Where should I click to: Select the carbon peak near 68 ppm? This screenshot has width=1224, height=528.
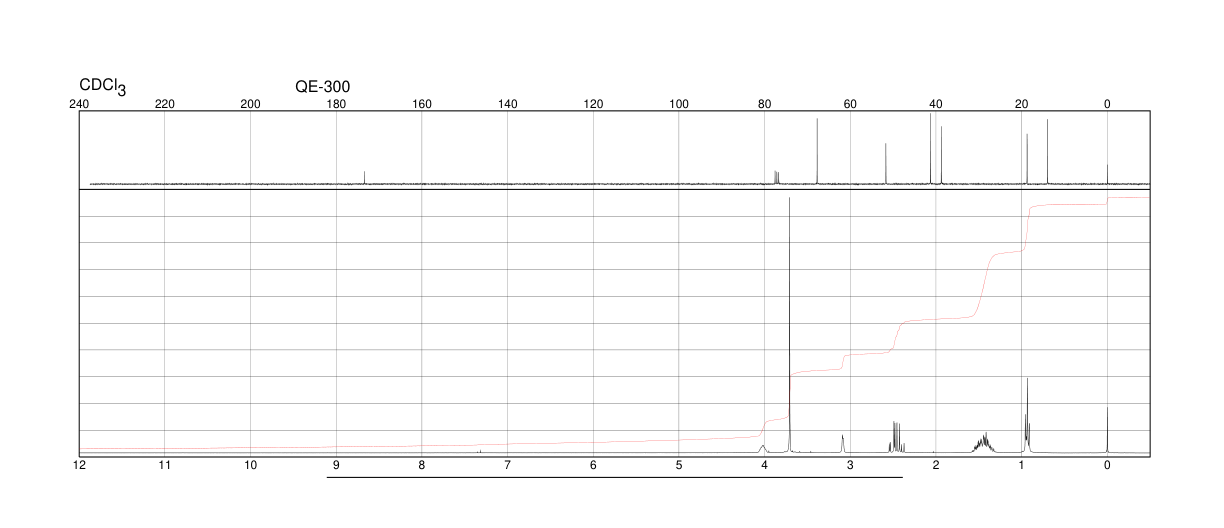pyautogui.click(x=817, y=150)
